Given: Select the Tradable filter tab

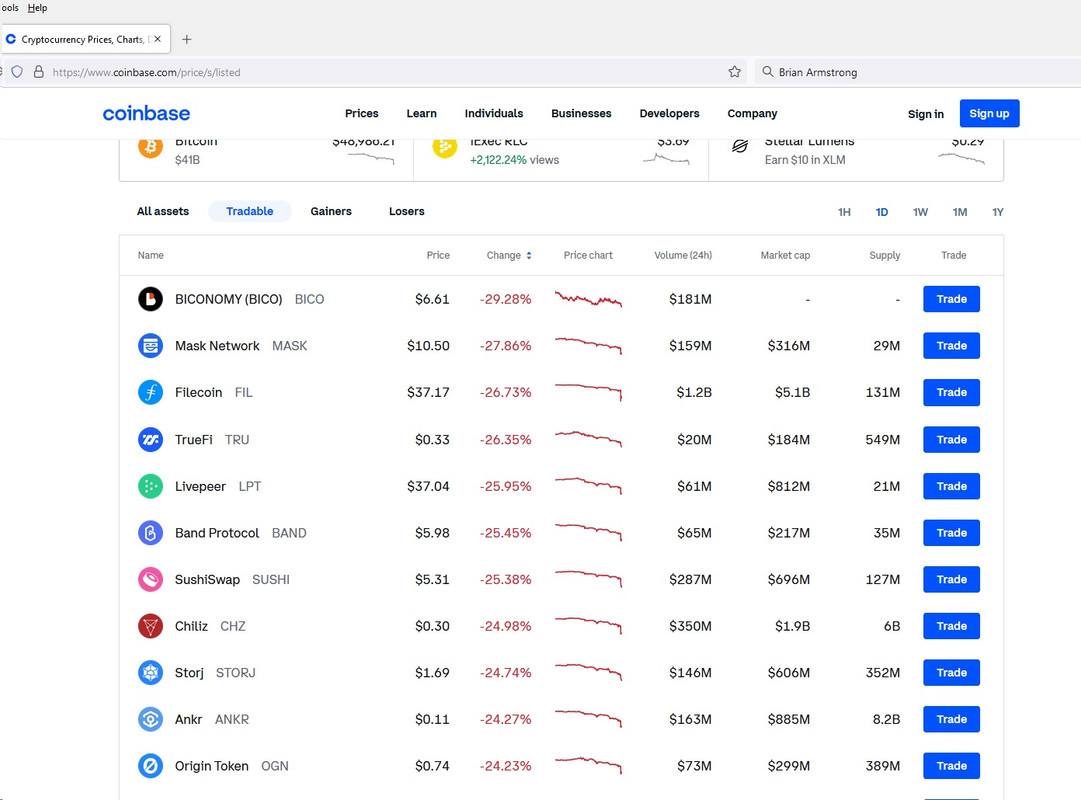Looking at the screenshot, I should pos(250,211).
